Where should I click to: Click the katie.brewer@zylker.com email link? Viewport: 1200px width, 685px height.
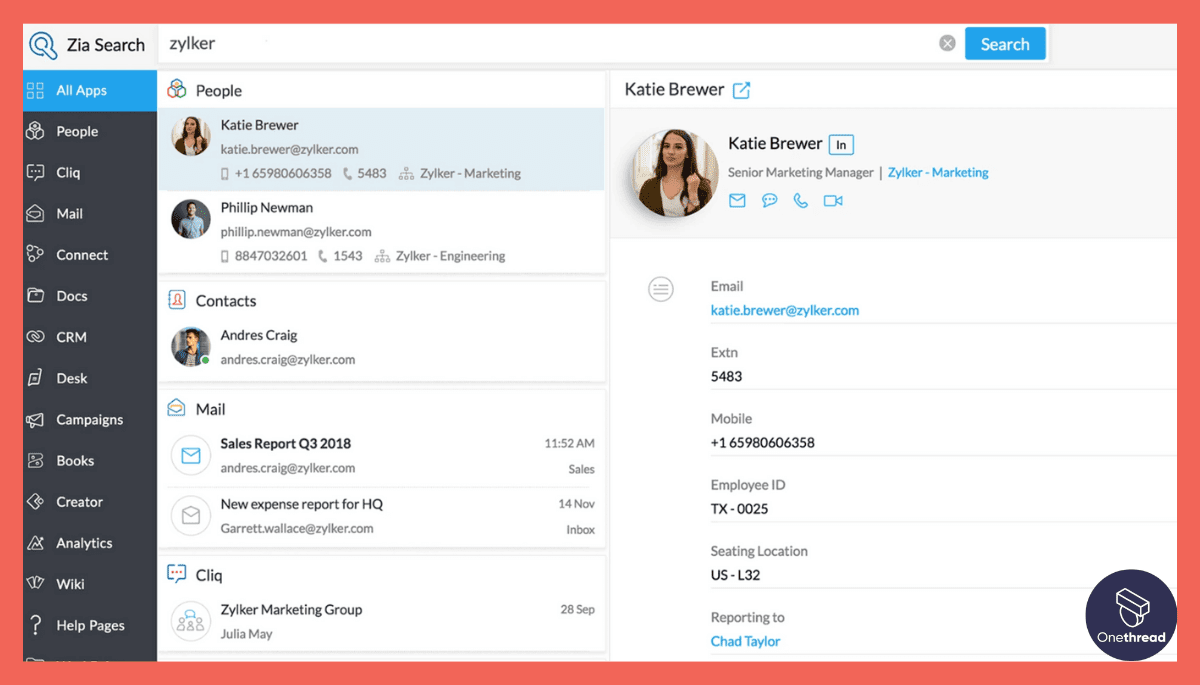pos(784,310)
